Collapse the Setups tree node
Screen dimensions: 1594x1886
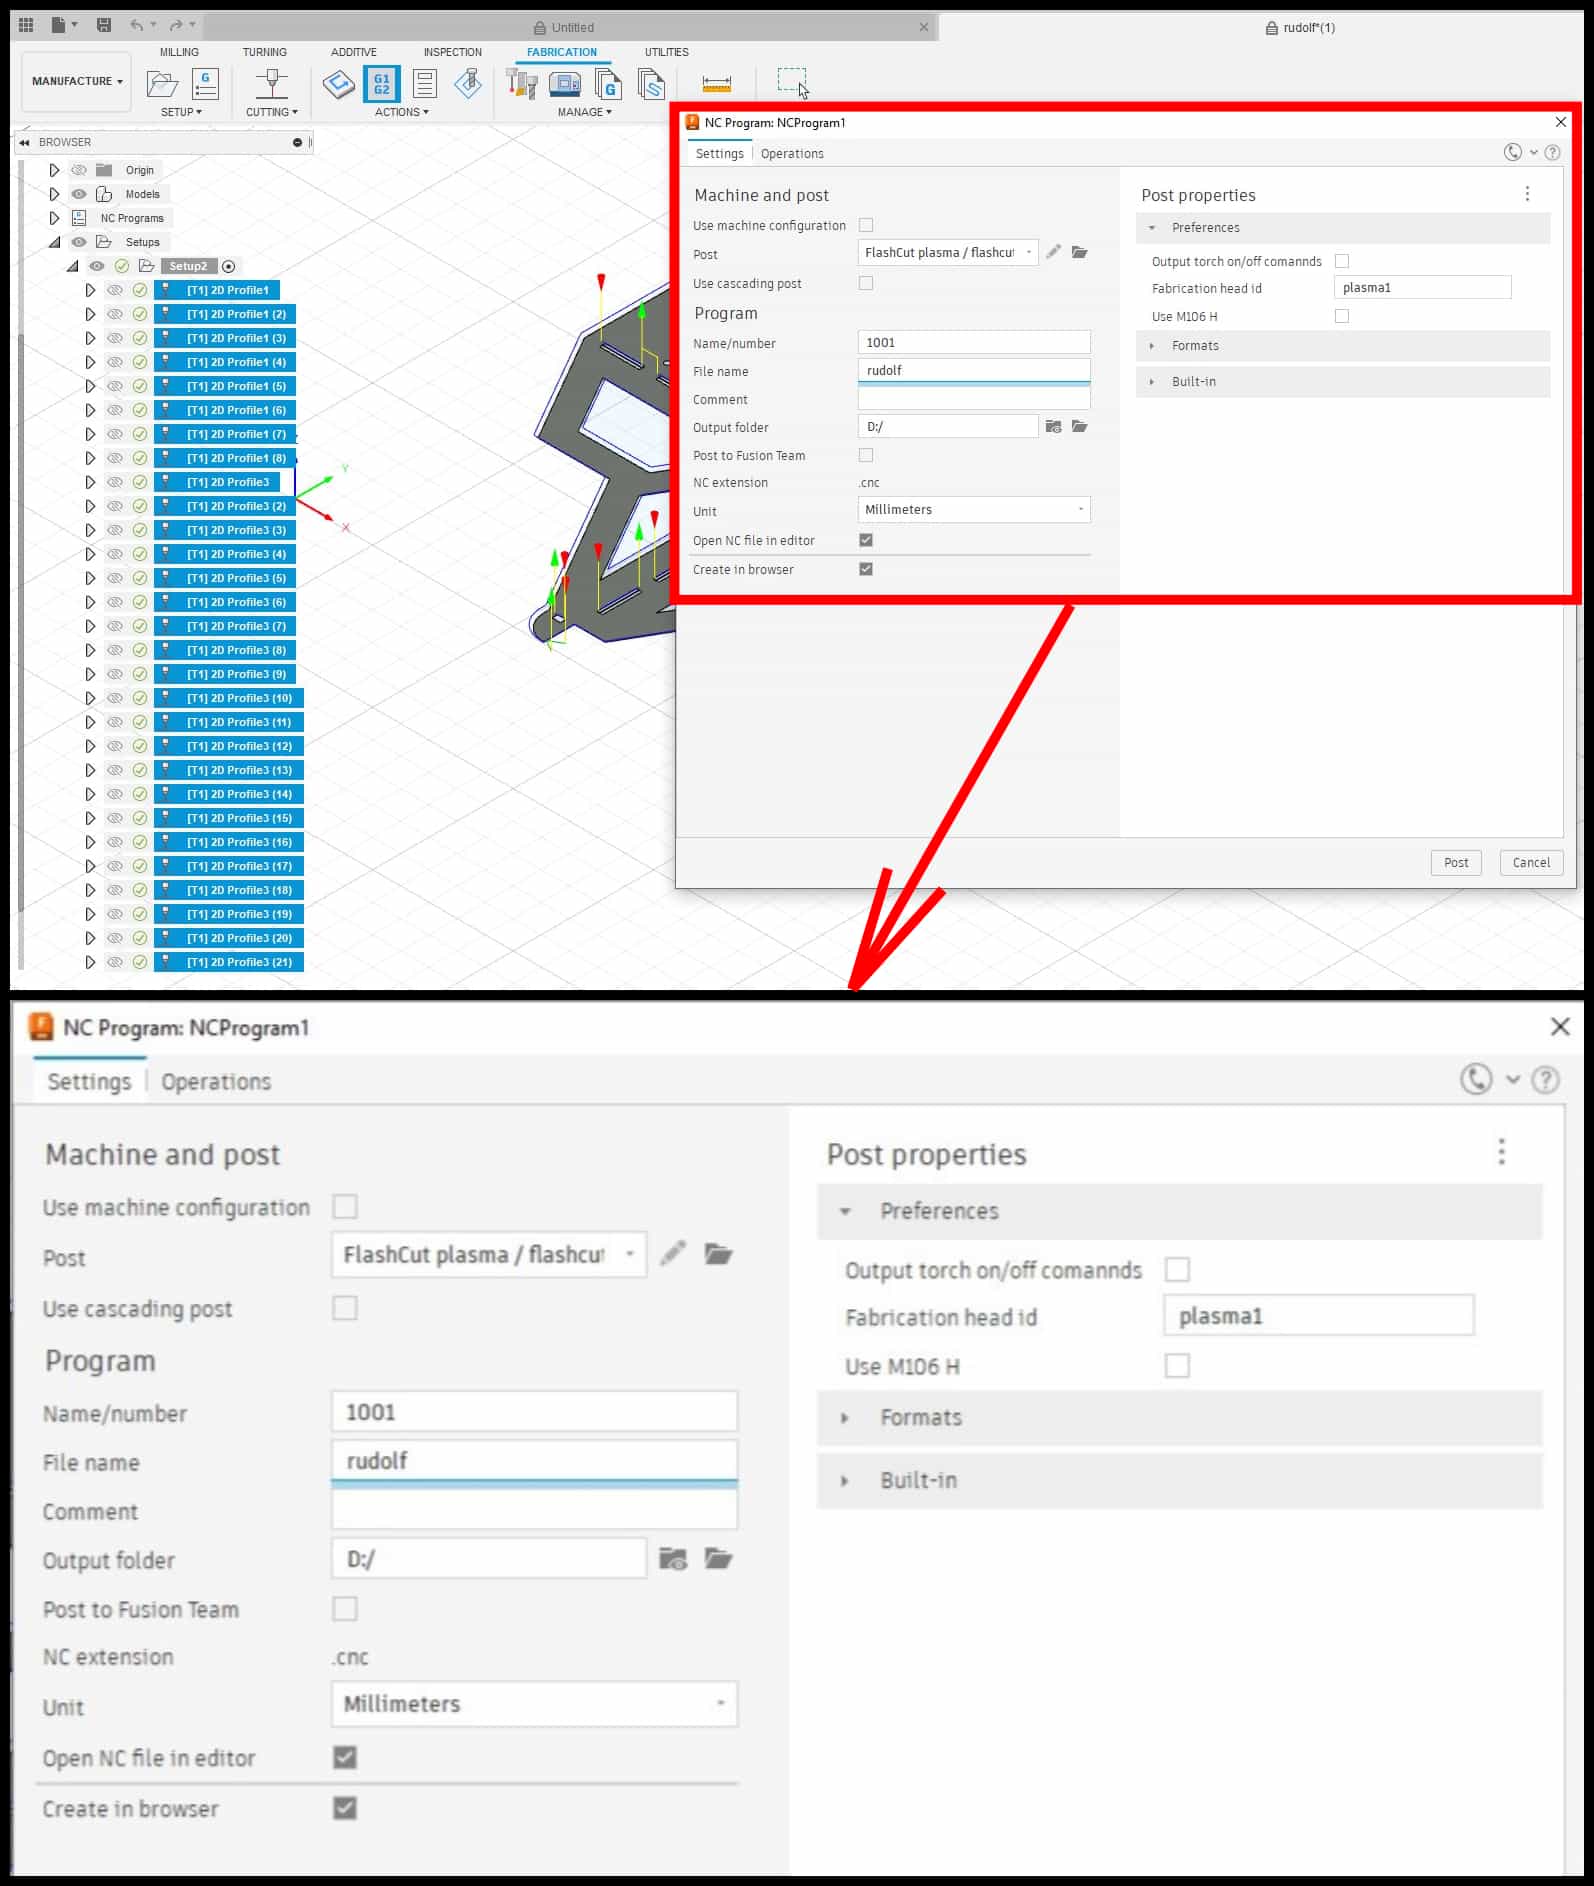pos(55,242)
